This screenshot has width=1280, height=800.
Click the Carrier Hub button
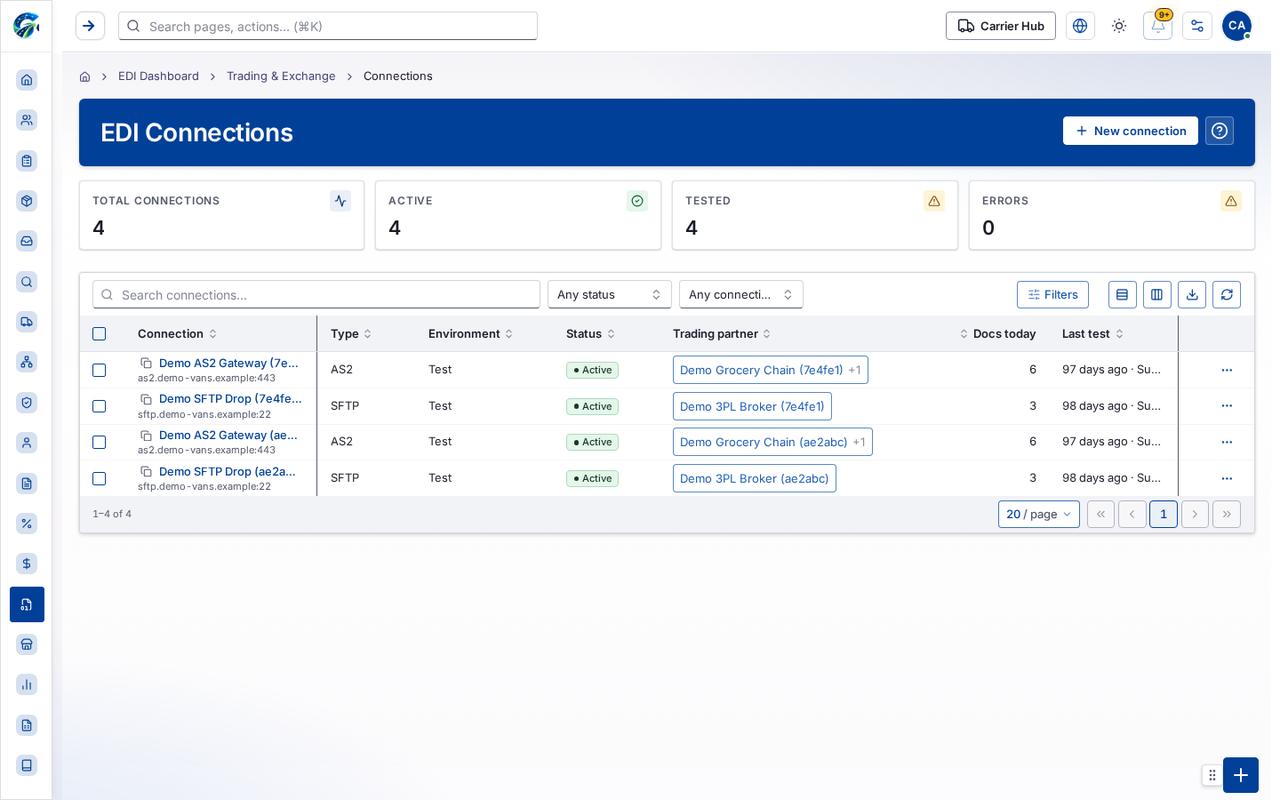tap(1001, 26)
